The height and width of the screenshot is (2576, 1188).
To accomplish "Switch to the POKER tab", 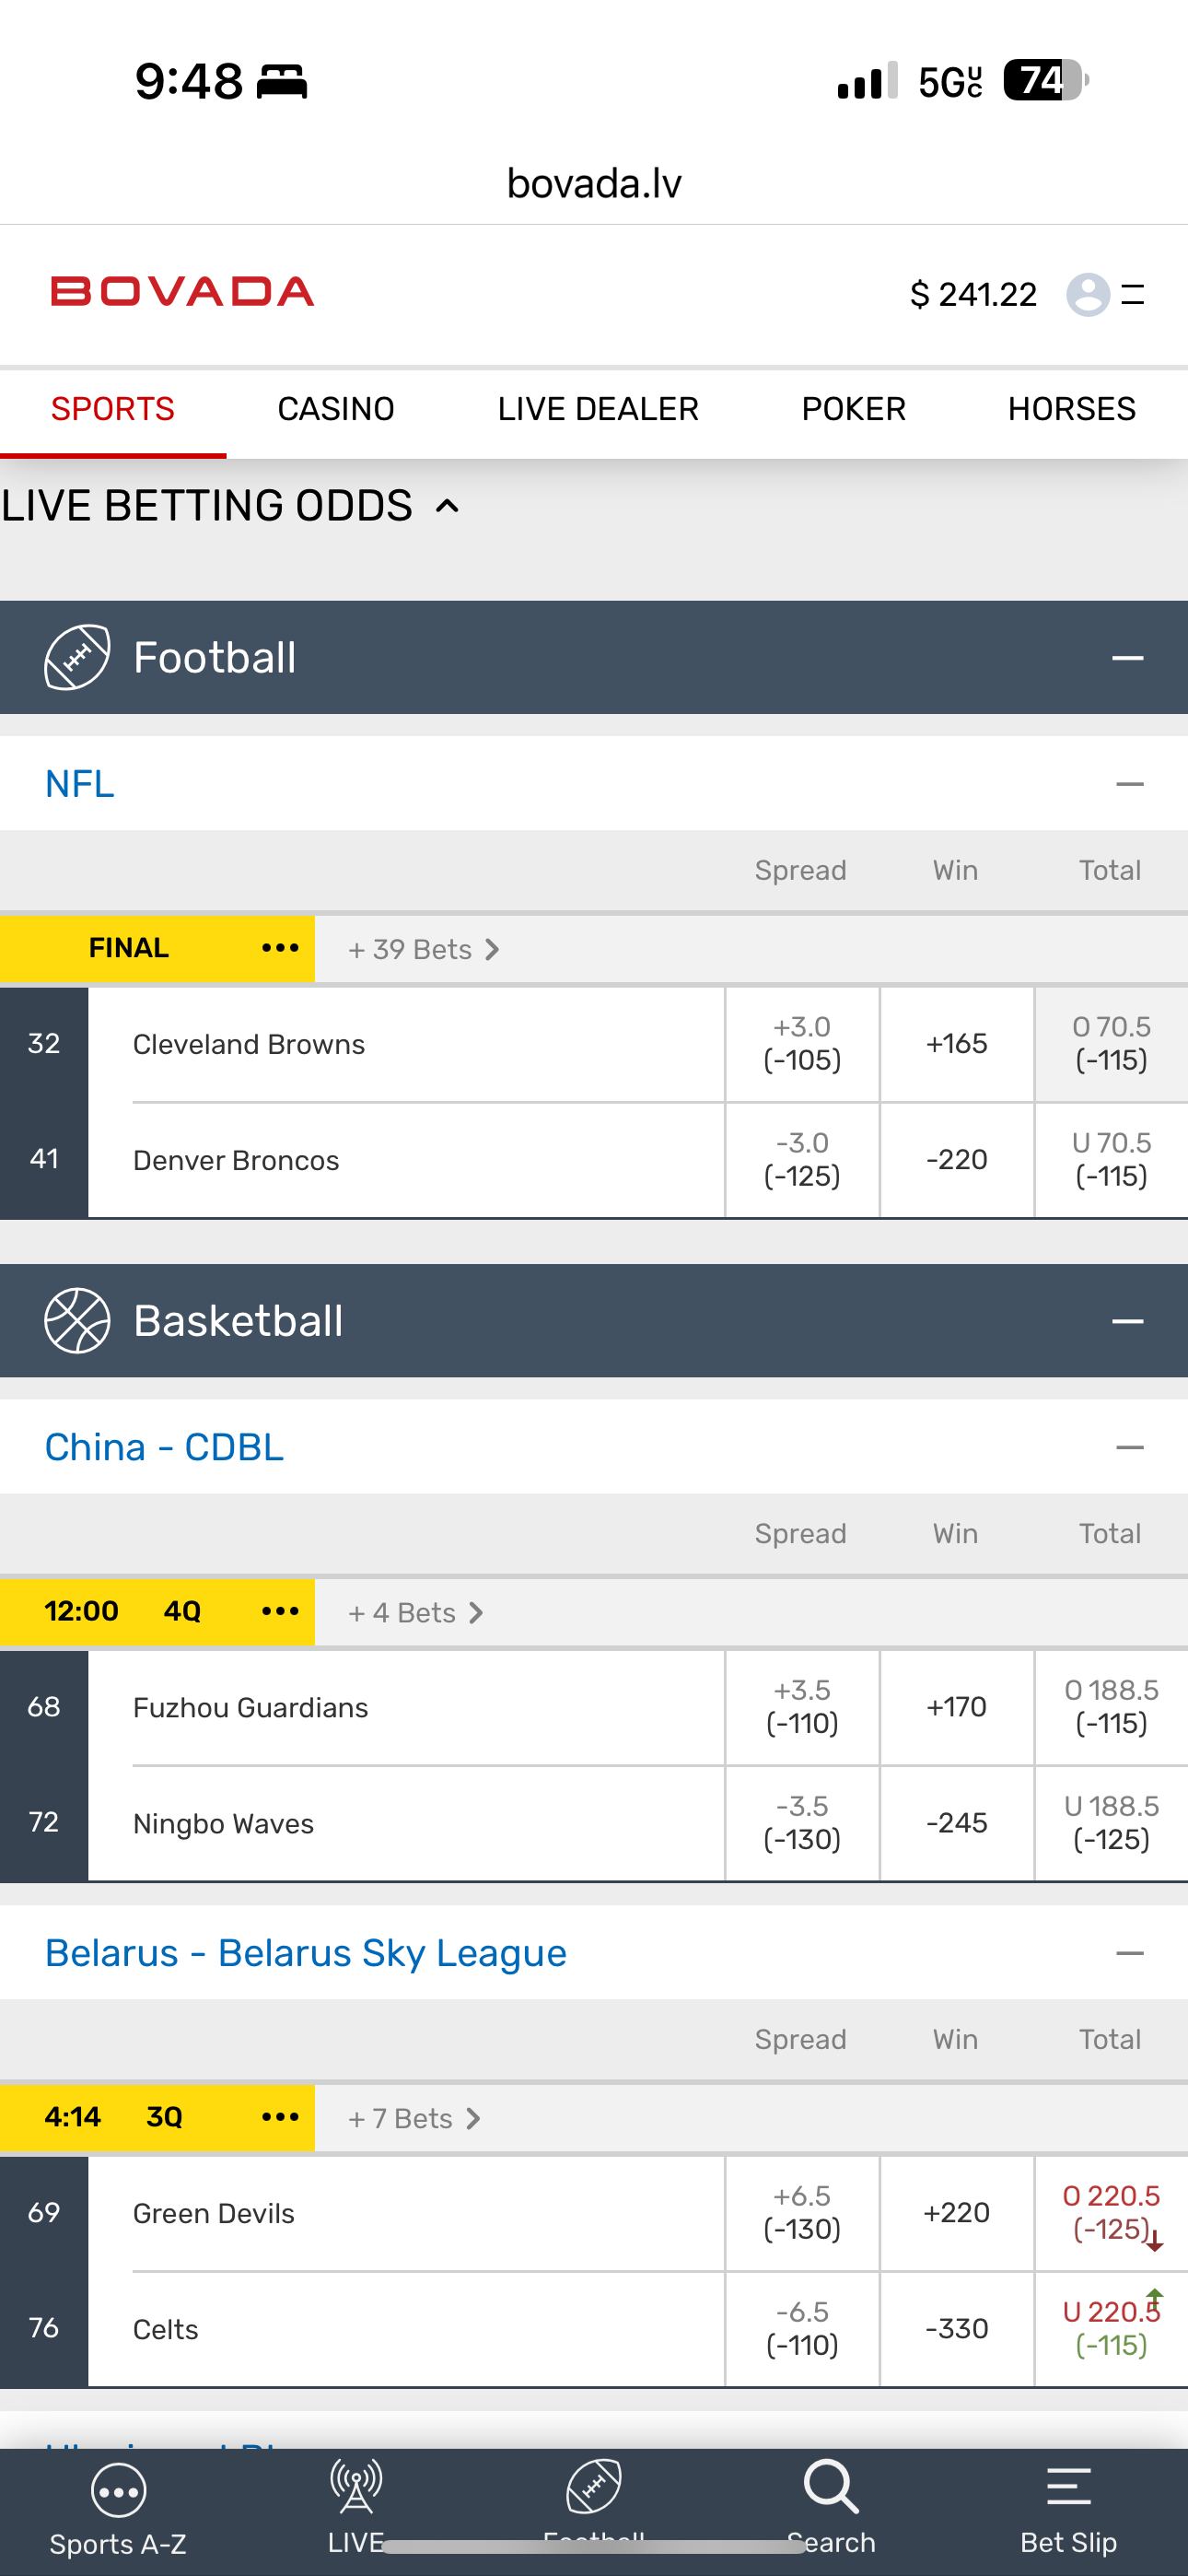I will coord(853,409).
